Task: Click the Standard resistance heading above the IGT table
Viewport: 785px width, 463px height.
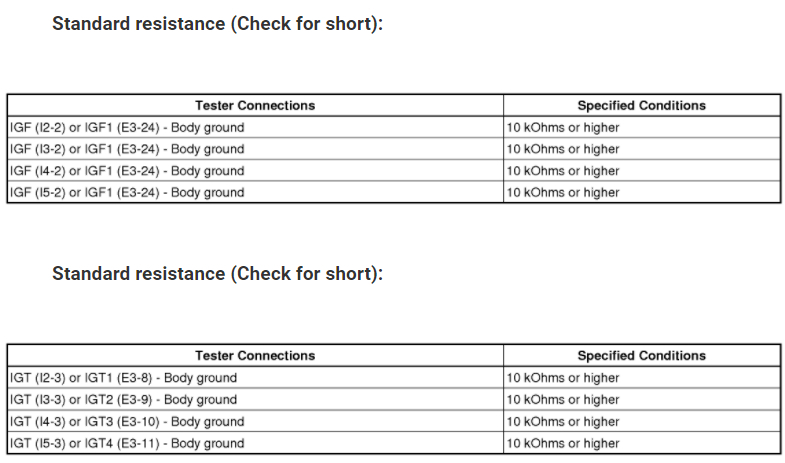Action: [217, 273]
